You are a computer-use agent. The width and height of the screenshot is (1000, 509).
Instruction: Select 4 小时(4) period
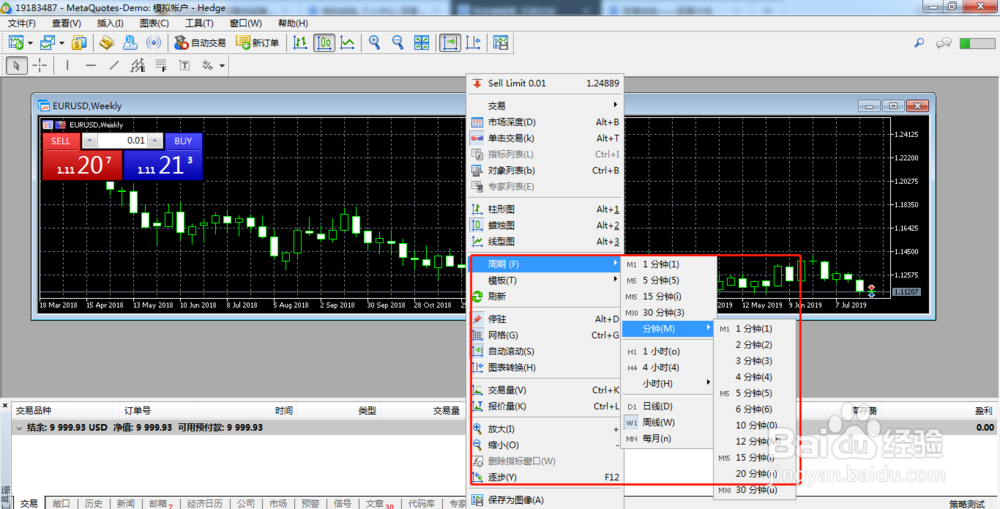(668, 367)
